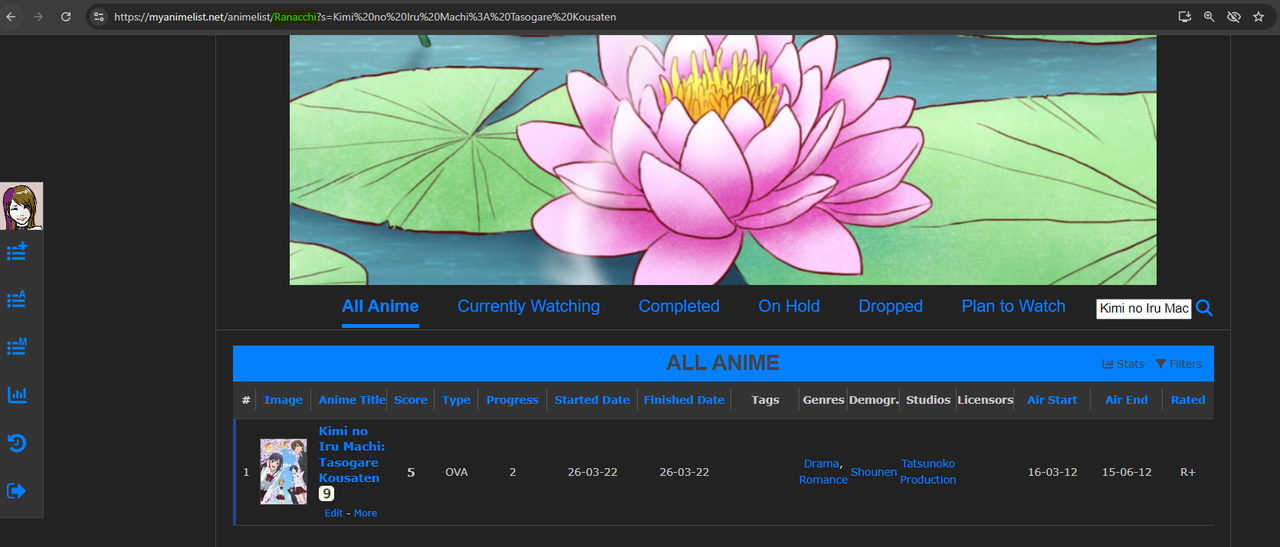This screenshot has width=1280, height=547.
Task: Sort by the Air End column header
Action: point(1126,400)
